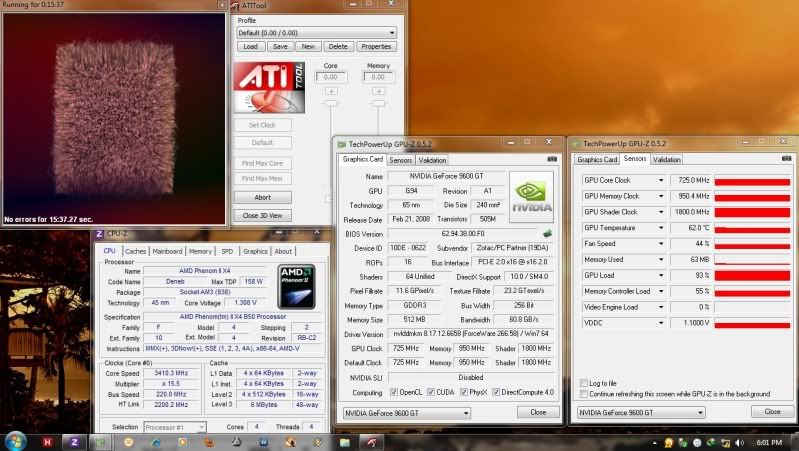
Task: Open the grey triangle taskbar icon
Action: tap(236, 442)
